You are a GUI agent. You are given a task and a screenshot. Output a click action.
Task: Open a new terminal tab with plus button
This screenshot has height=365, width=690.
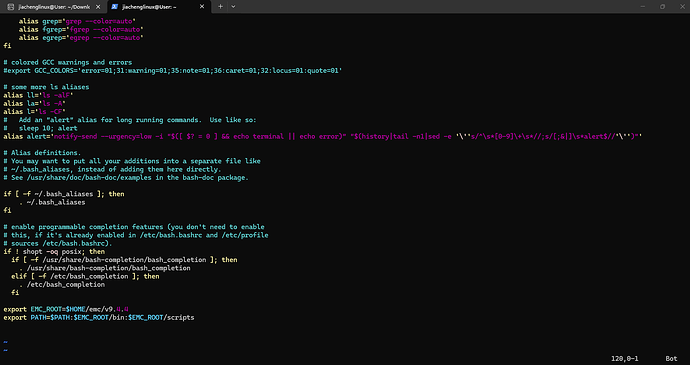tap(220, 7)
